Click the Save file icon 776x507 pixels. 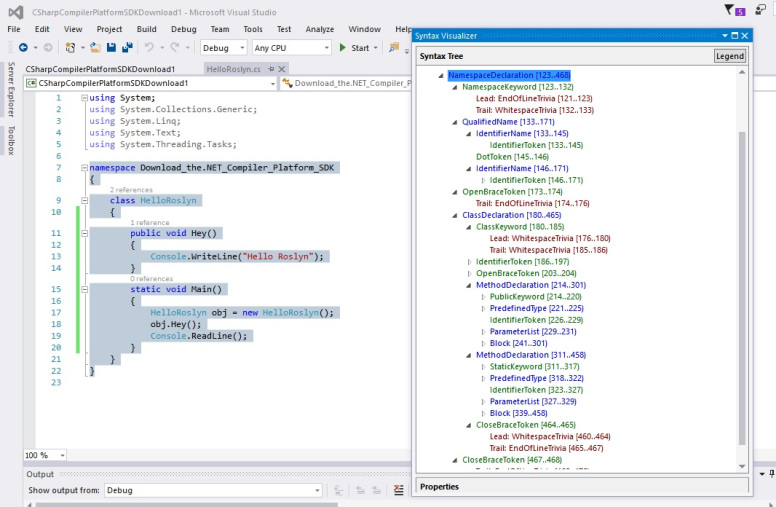pyautogui.click(x=111, y=48)
